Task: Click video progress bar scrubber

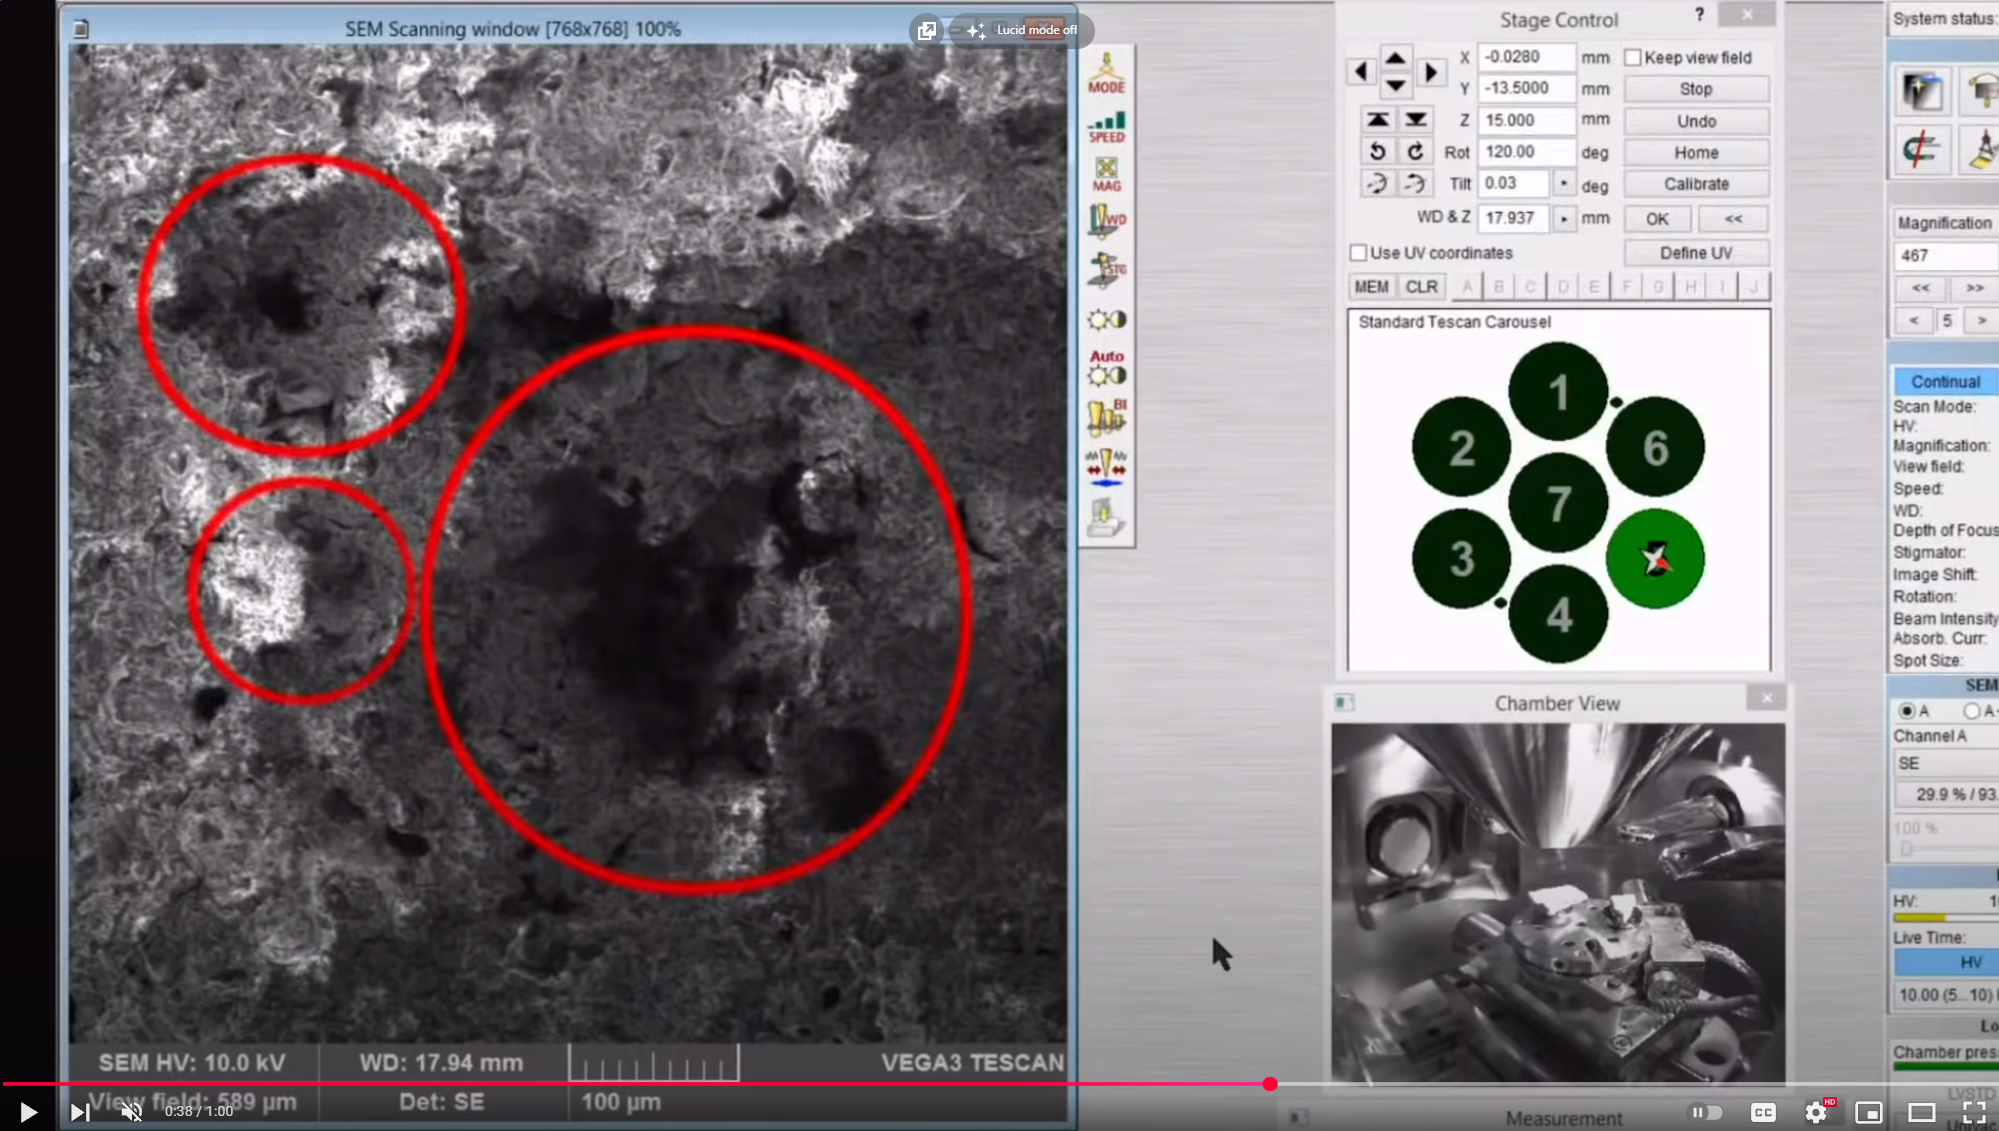Action: click(1269, 1084)
